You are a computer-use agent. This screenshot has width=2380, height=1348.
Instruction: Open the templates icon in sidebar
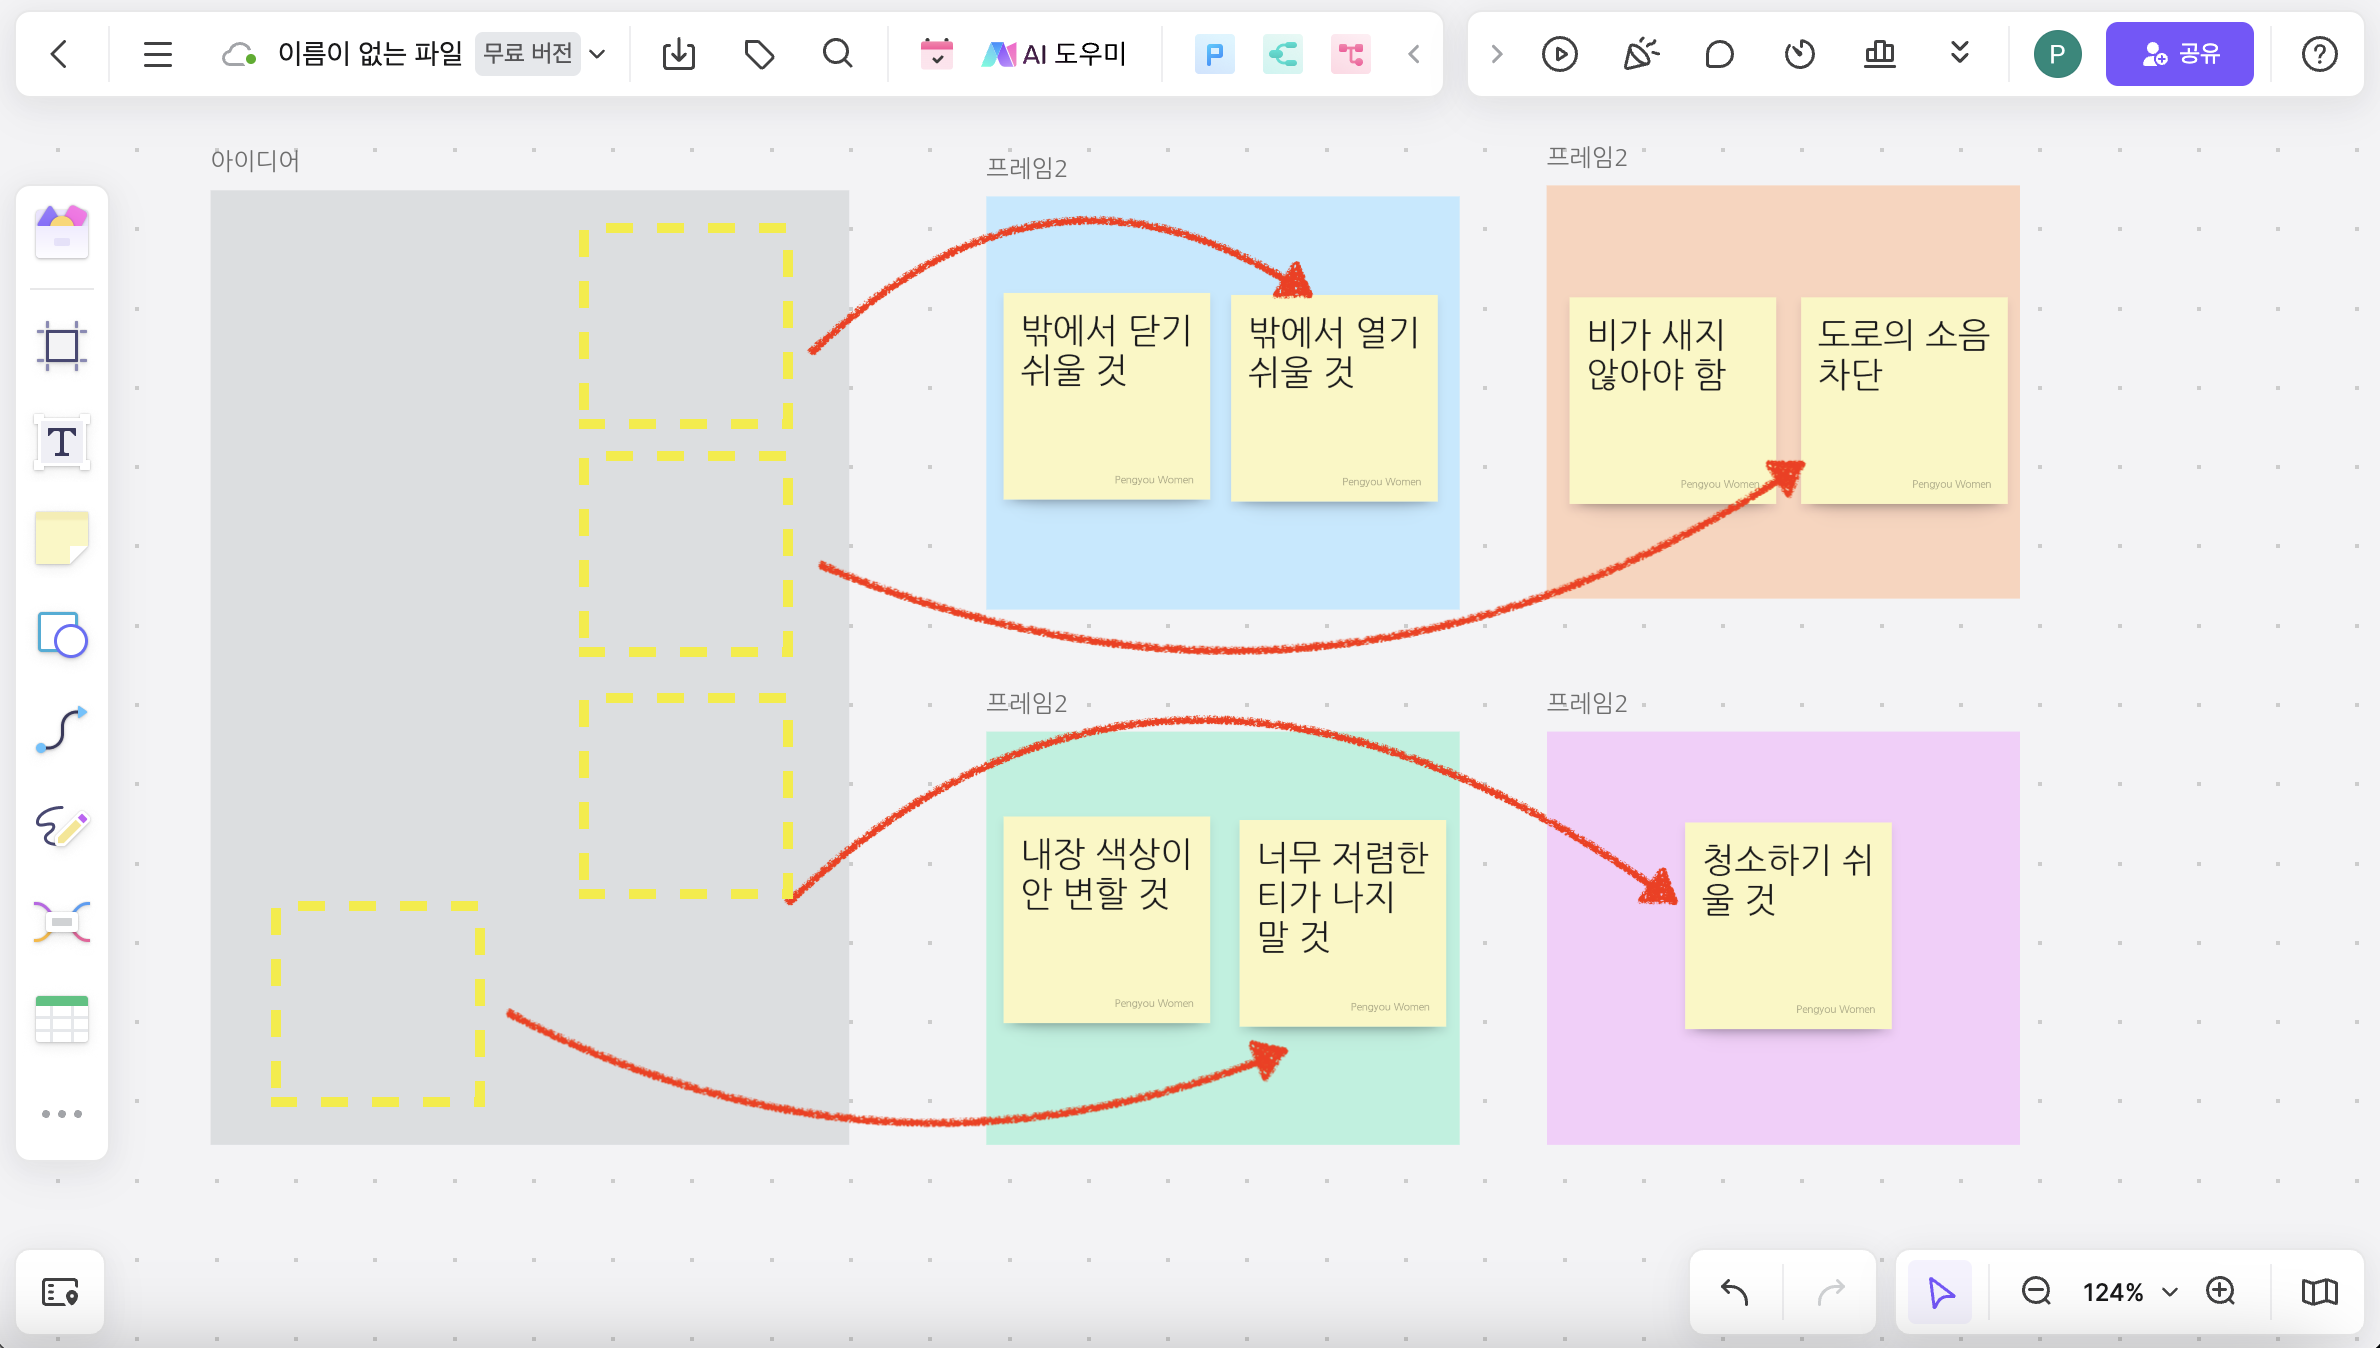pos(62,233)
